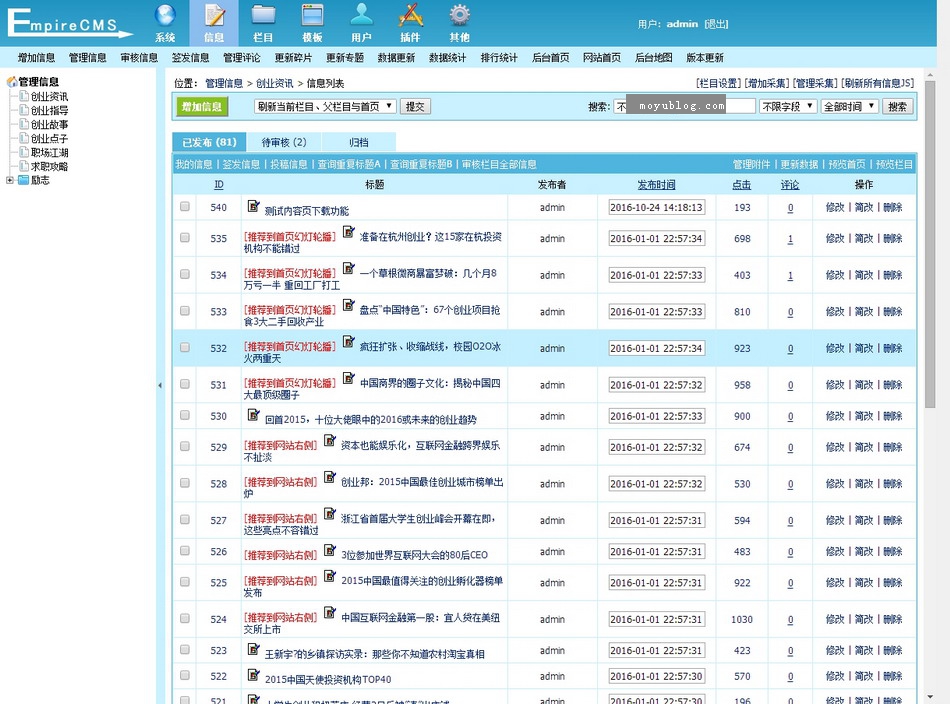Check the checkbox for row 531
Image resolution: width=950 pixels, height=704 pixels.
185,384
